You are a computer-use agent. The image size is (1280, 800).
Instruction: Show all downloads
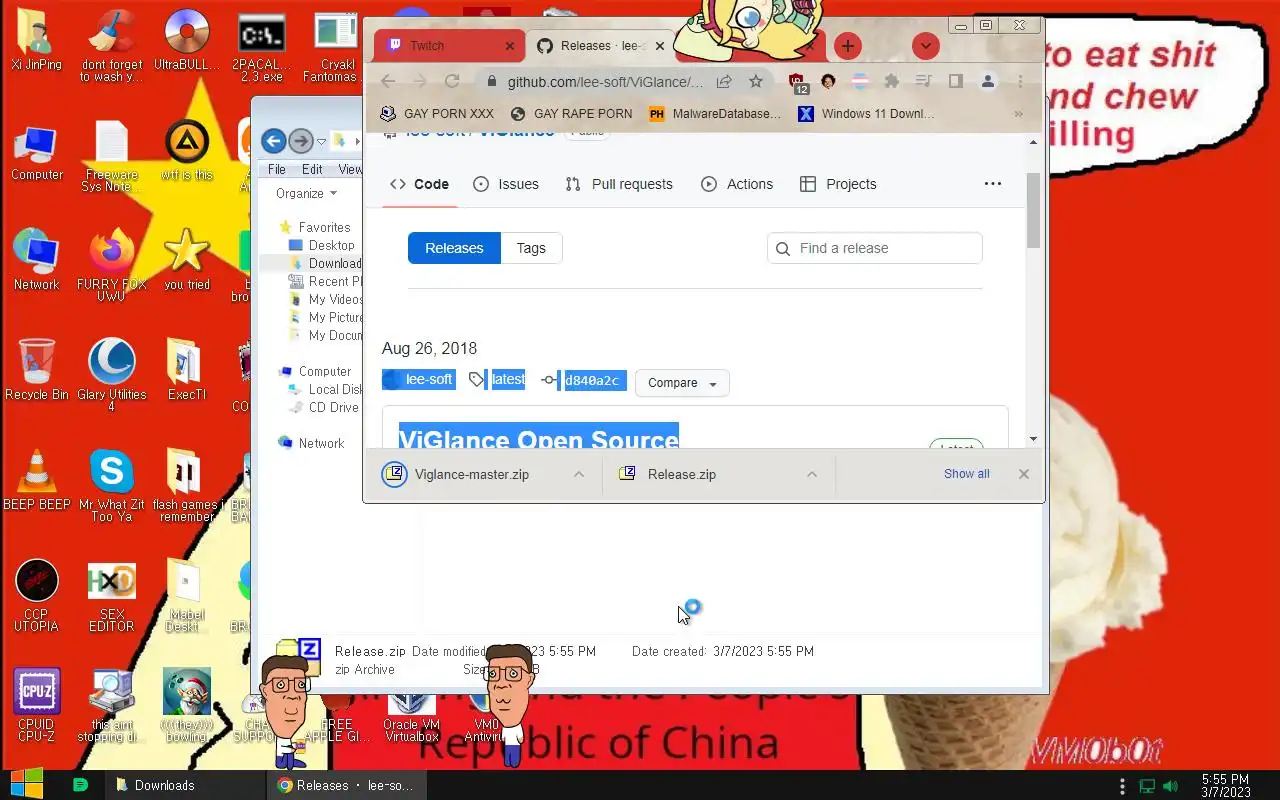point(967,474)
